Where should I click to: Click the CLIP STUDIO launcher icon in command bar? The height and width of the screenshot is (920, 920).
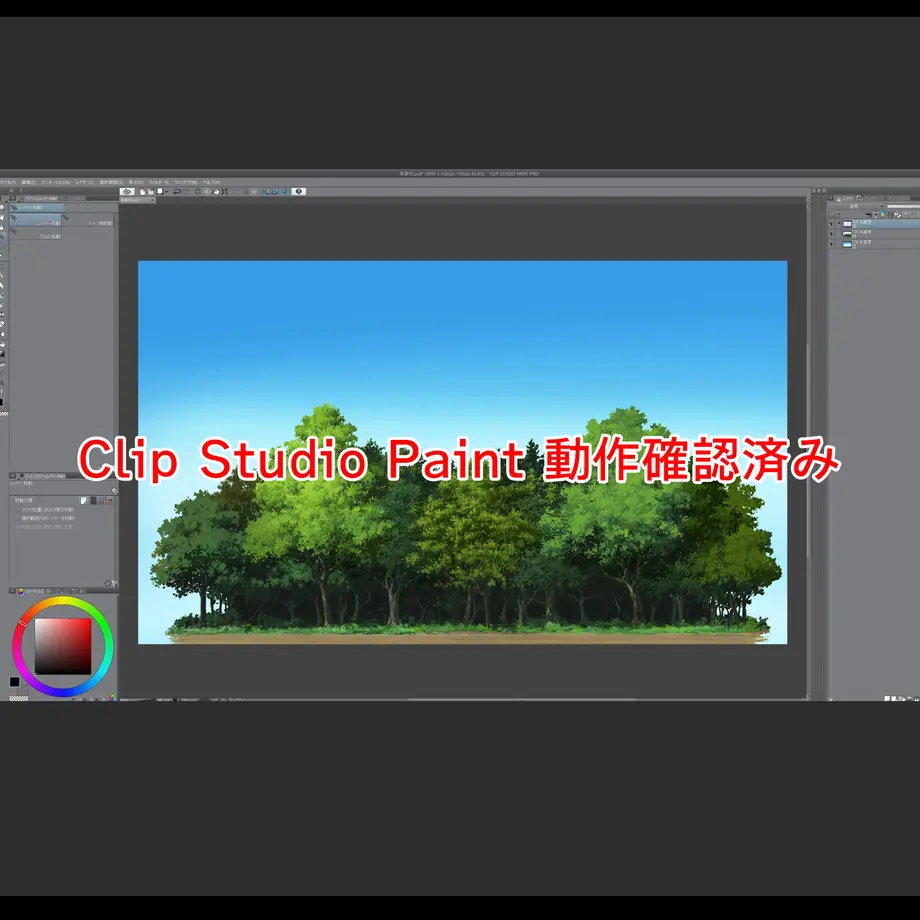click(127, 191)
